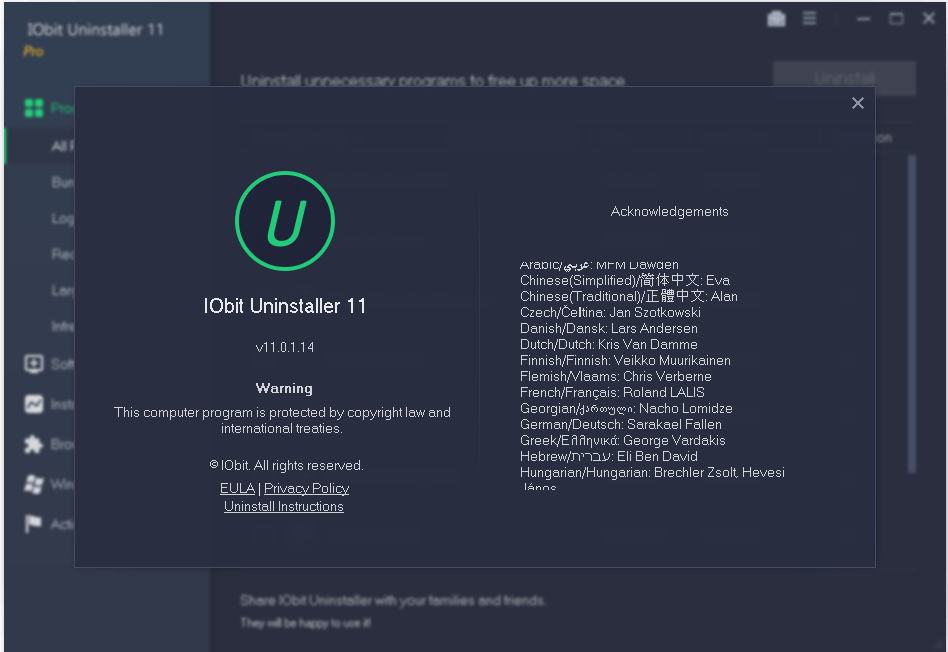The height and width of the screenshot is (652, 948).
Task: Minimize the IObit Uninstaller window
Action: pos(863,19)
